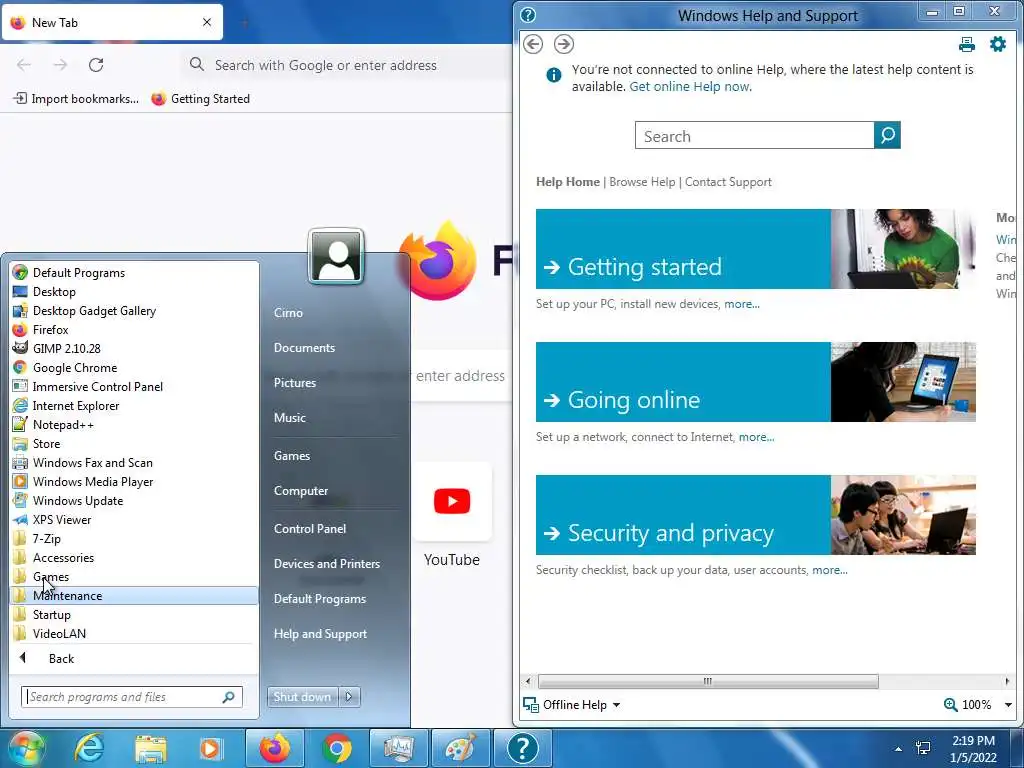Screen dimensions: 1024x768
Task: Click the Help window back arrow
Action: click(533, 44)
